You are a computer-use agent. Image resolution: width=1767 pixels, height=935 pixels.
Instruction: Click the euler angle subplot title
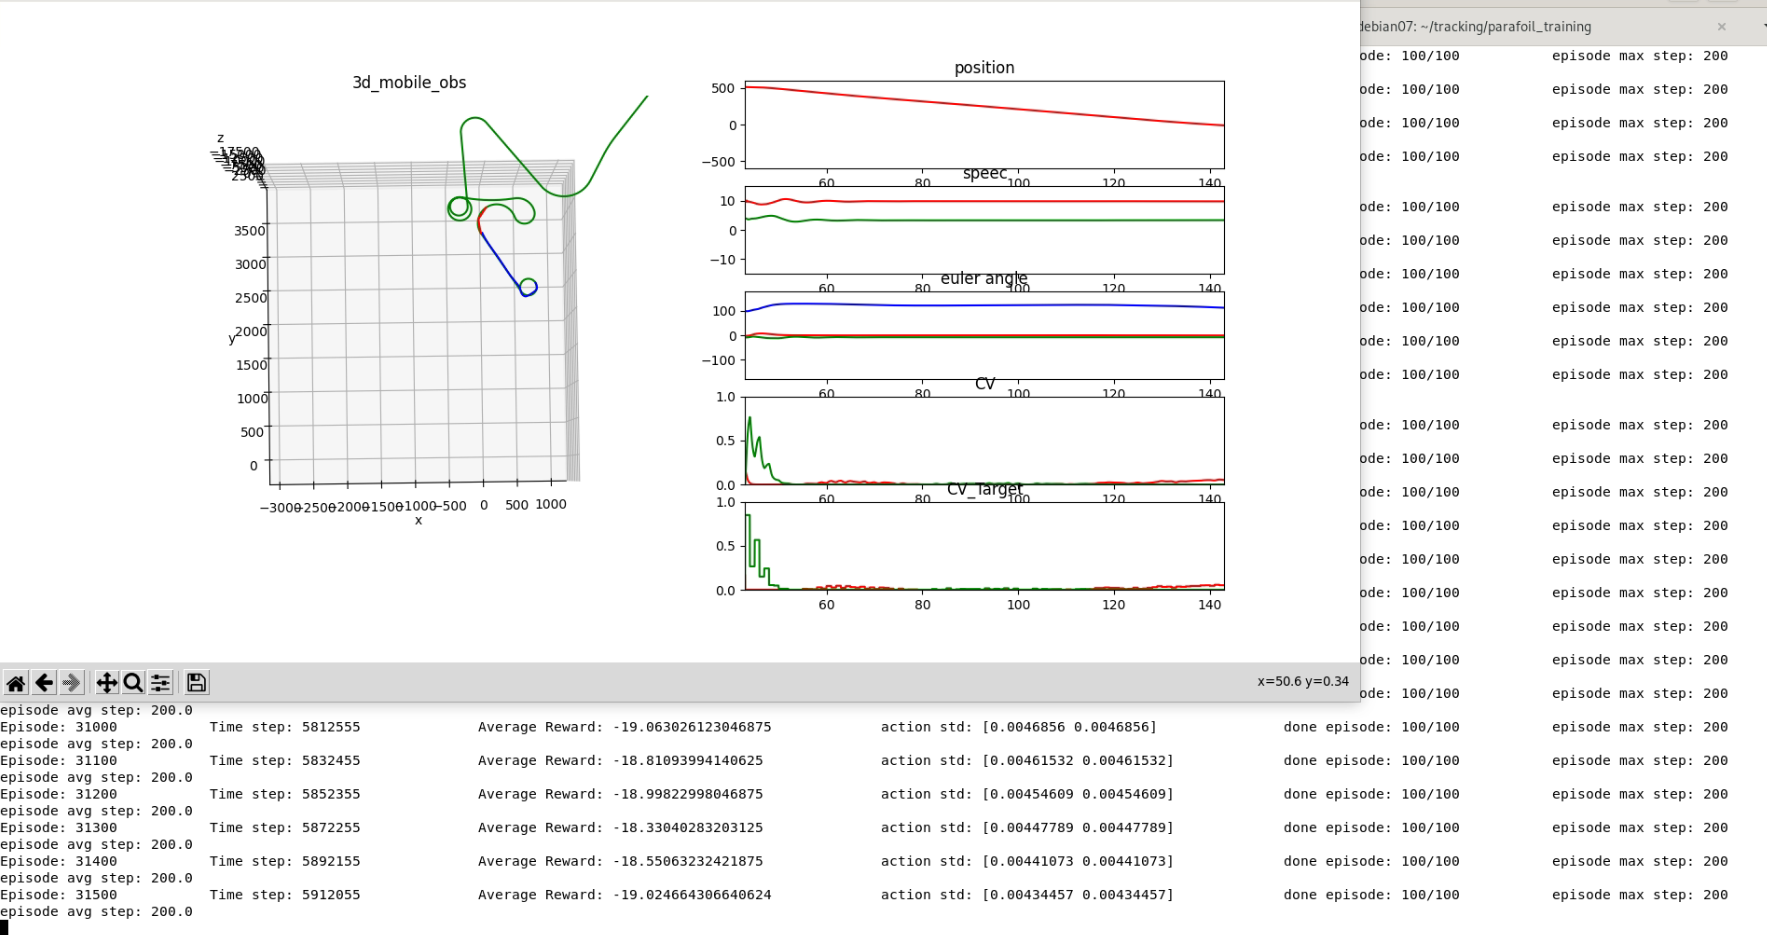pos(984,278)
